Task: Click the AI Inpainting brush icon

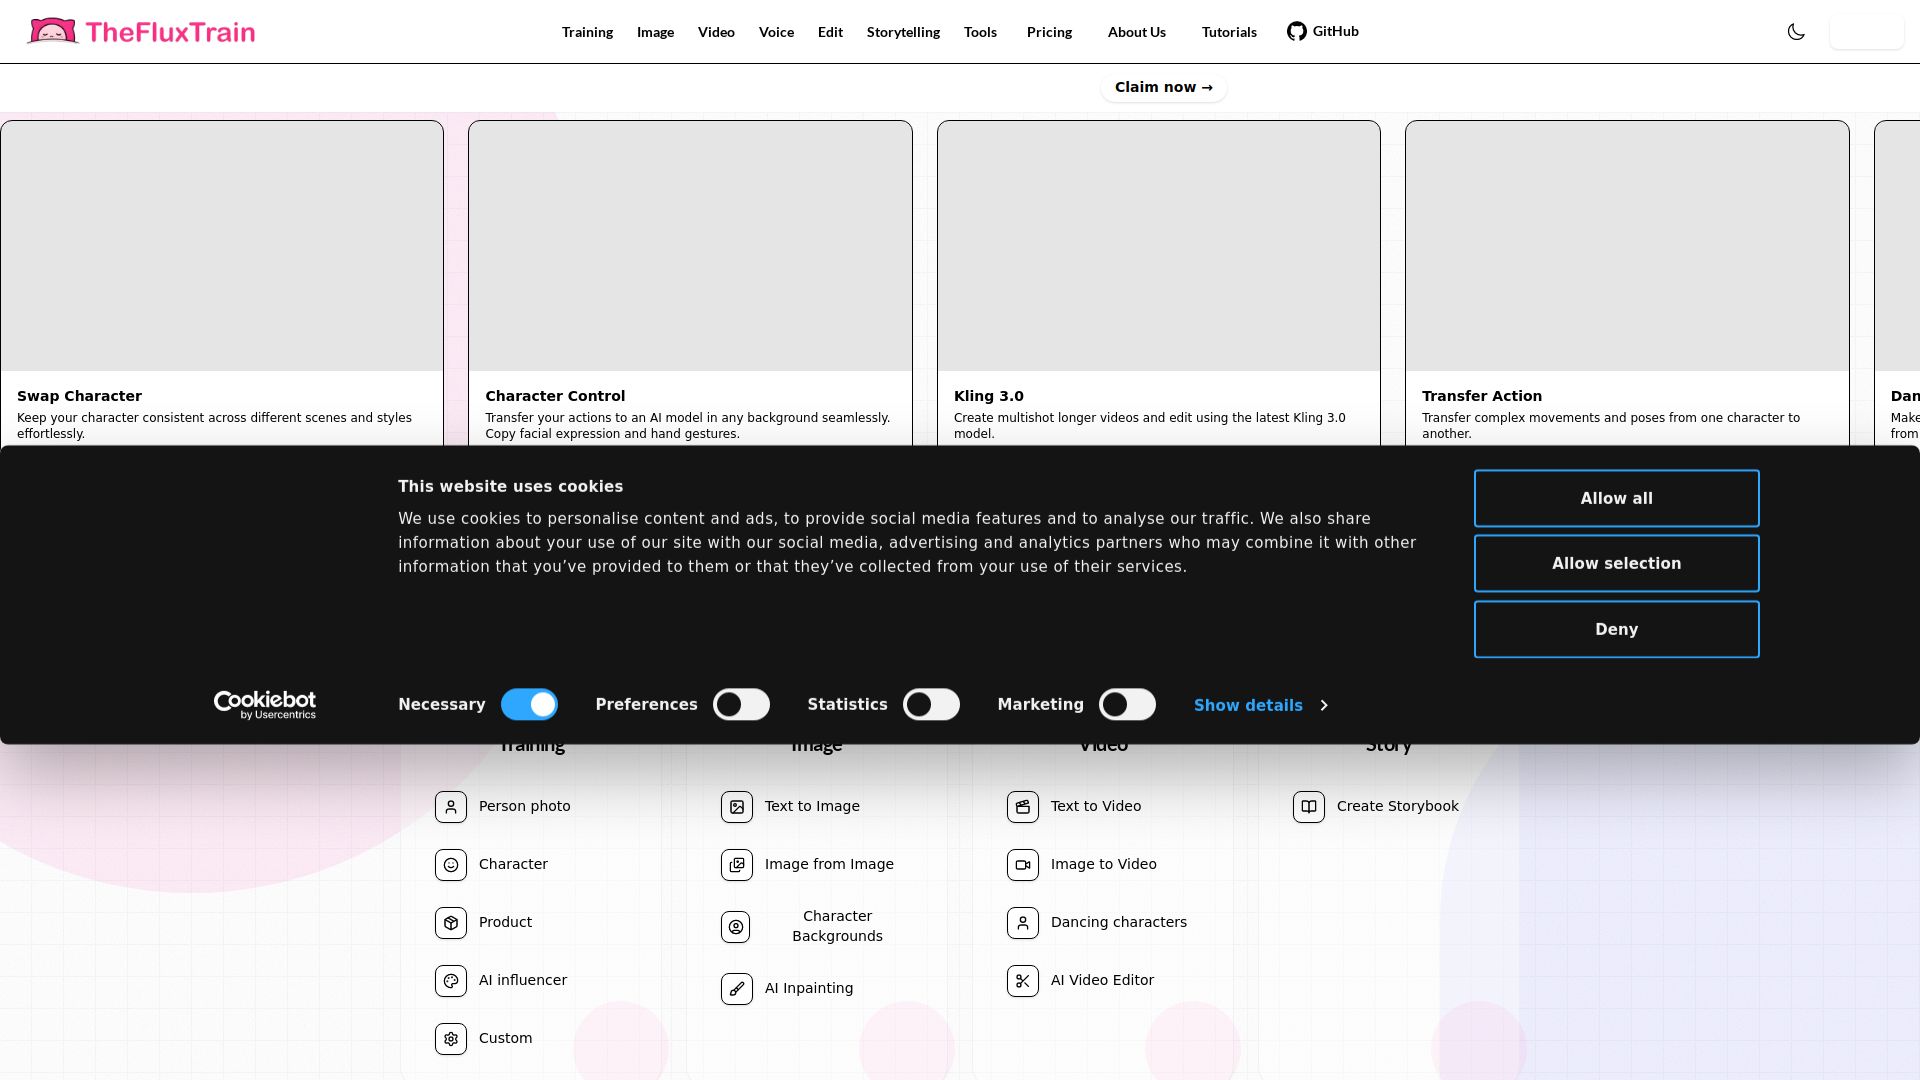Action: pyautogui.click(x=737, y=989)
